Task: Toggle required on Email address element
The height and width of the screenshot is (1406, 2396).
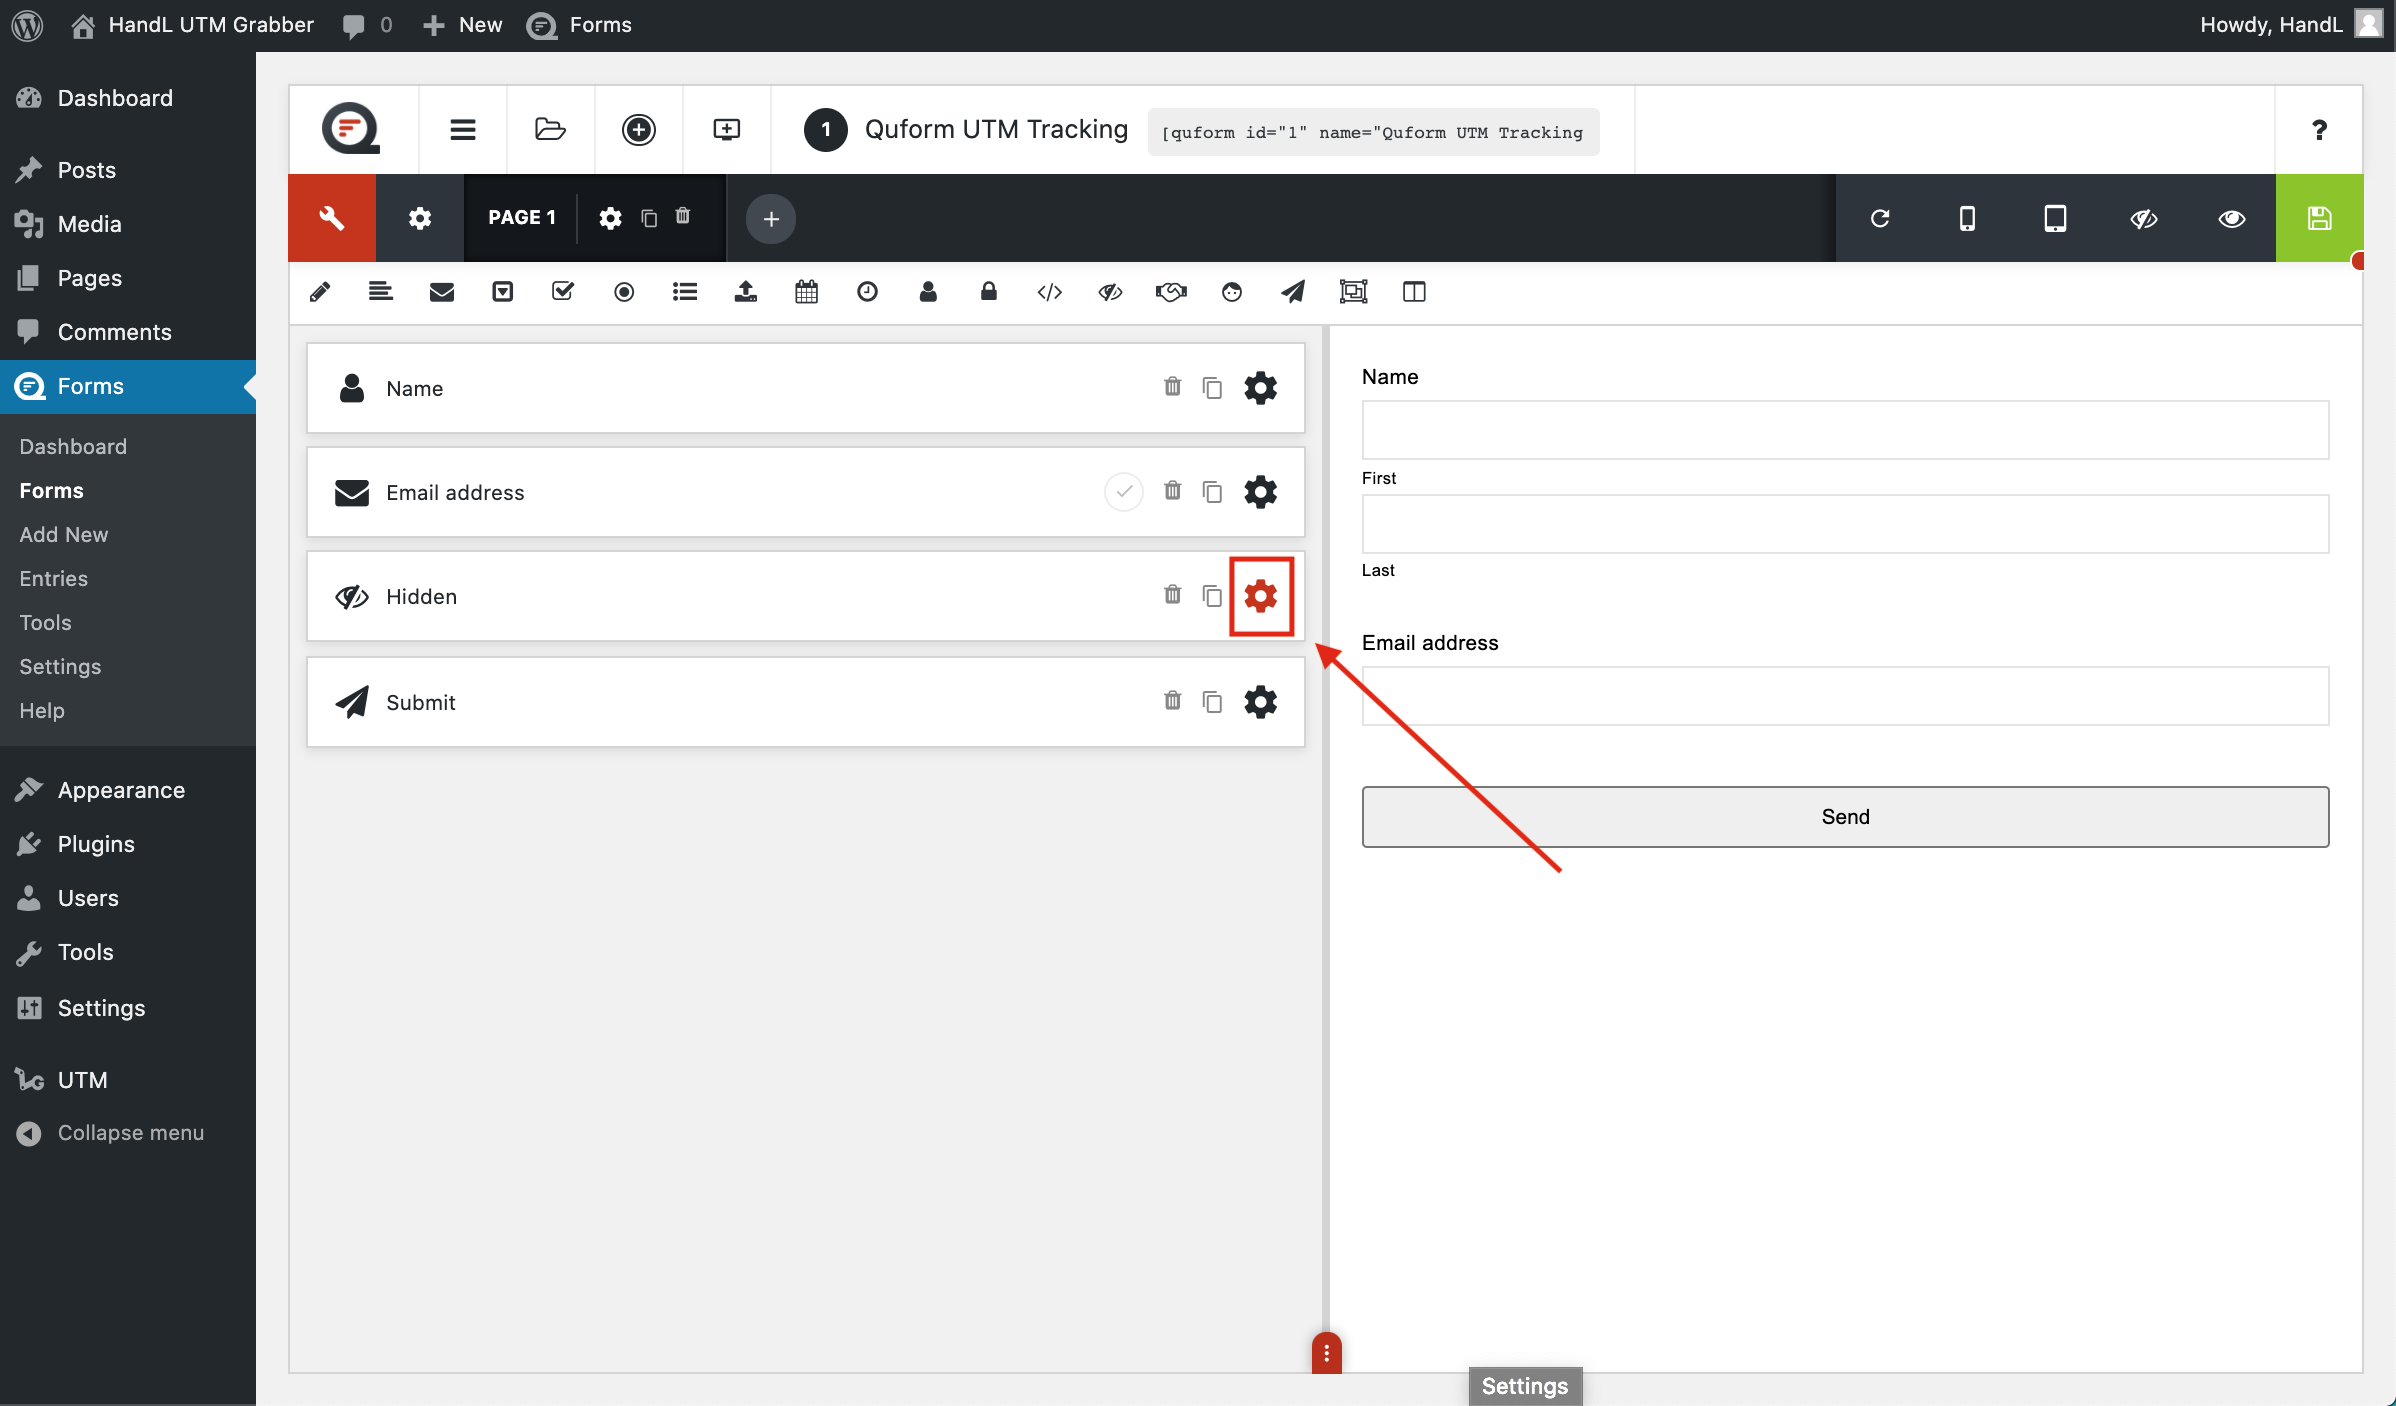Action: 1124,492
